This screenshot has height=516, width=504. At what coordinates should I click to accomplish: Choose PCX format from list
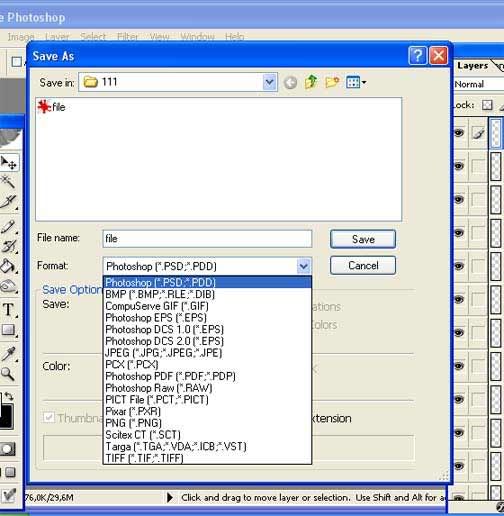(207, 364)
